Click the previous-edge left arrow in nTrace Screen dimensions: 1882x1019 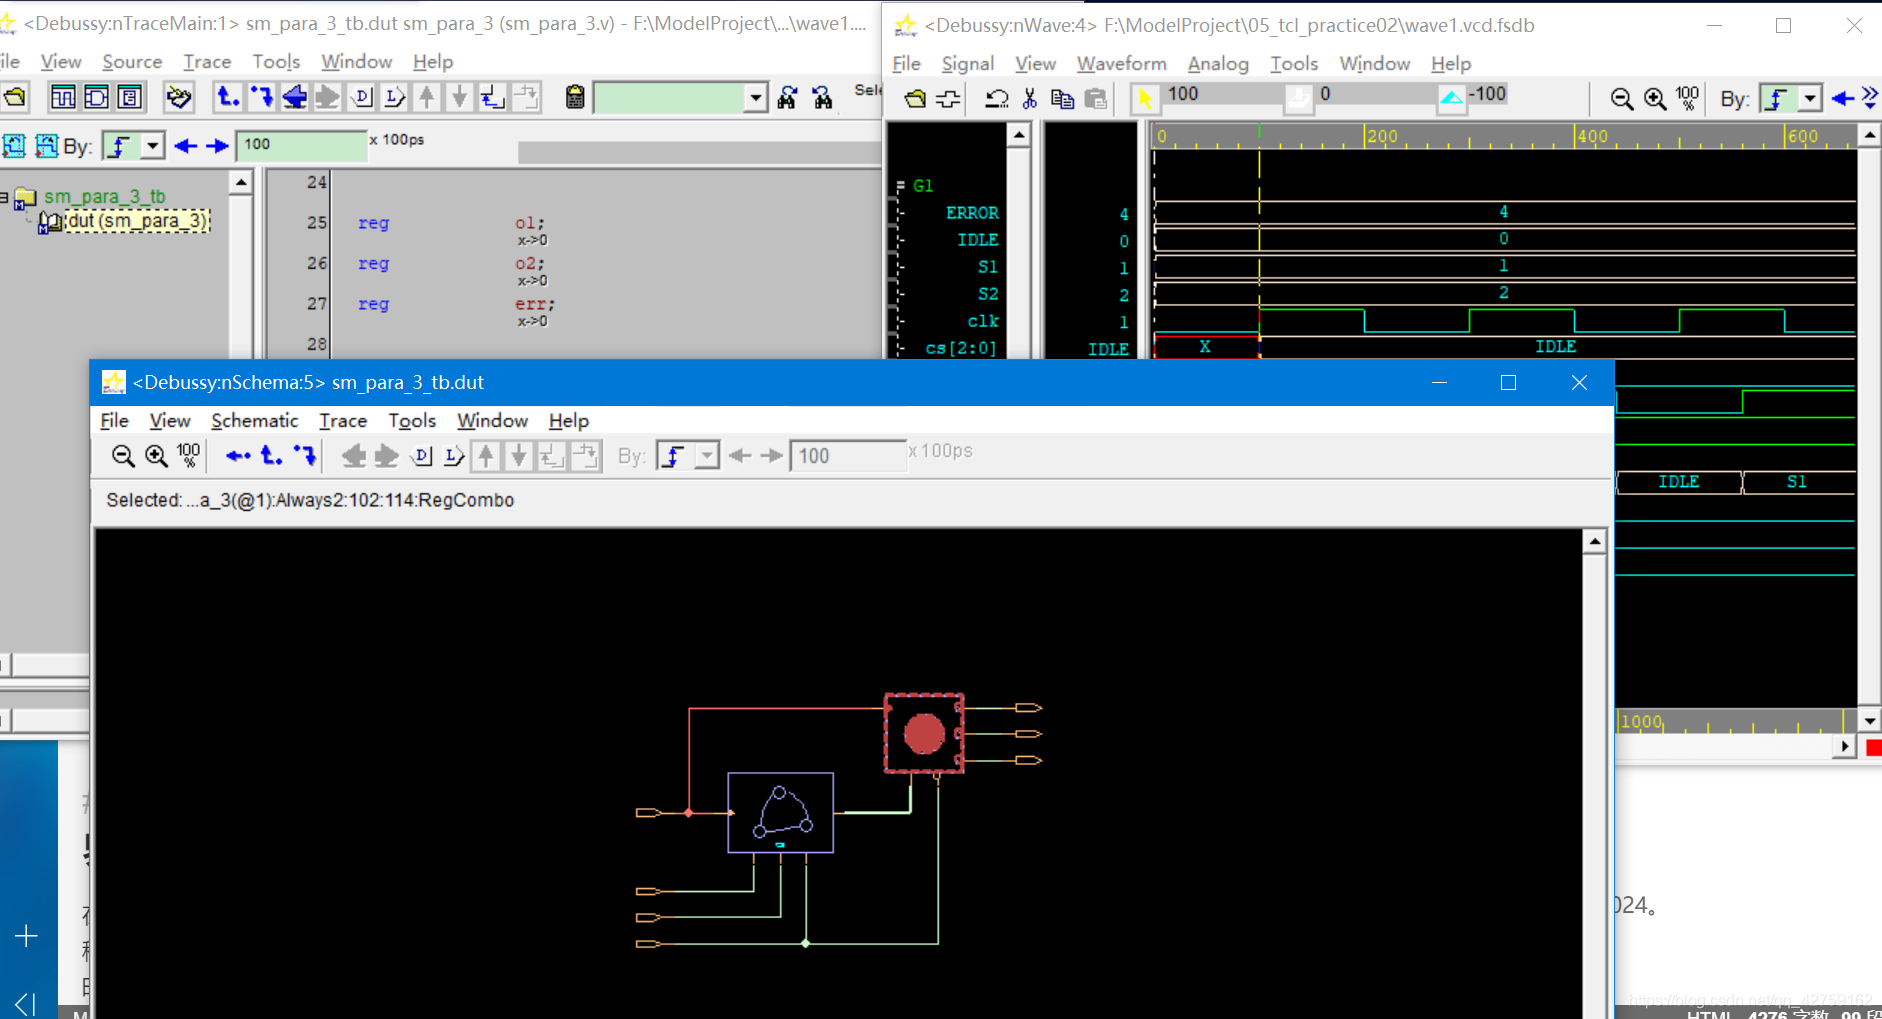coord(185,146)
